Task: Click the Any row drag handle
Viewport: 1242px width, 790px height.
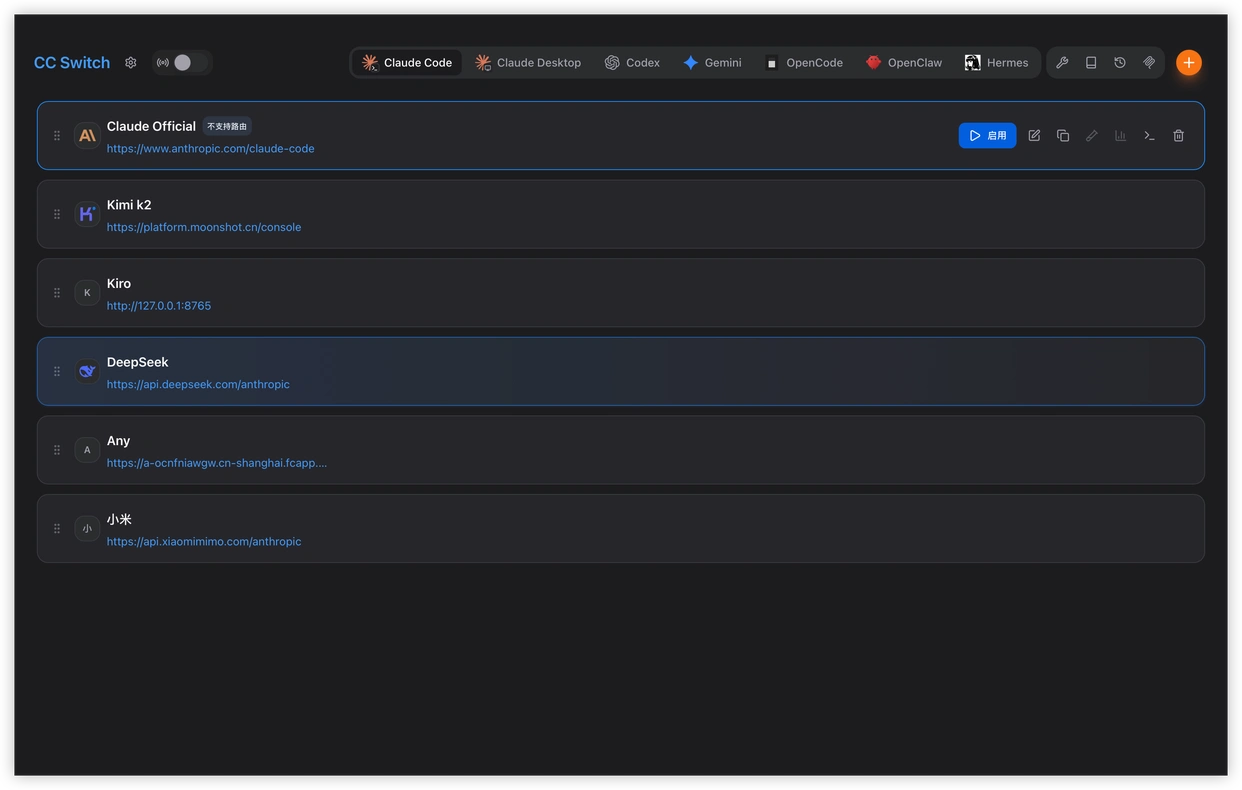Action: click(57, 450)
